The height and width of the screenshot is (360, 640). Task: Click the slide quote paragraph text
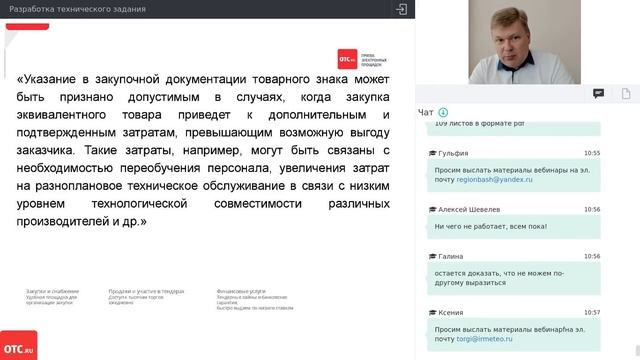coord(203,150)
